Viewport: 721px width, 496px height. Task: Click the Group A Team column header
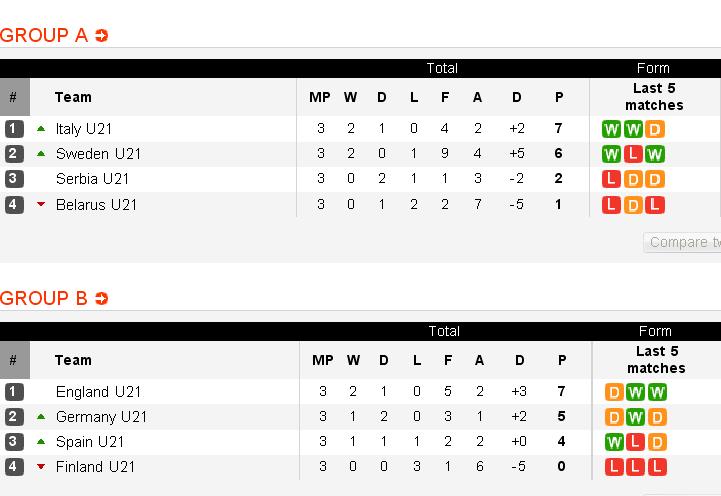coord(73,97)
